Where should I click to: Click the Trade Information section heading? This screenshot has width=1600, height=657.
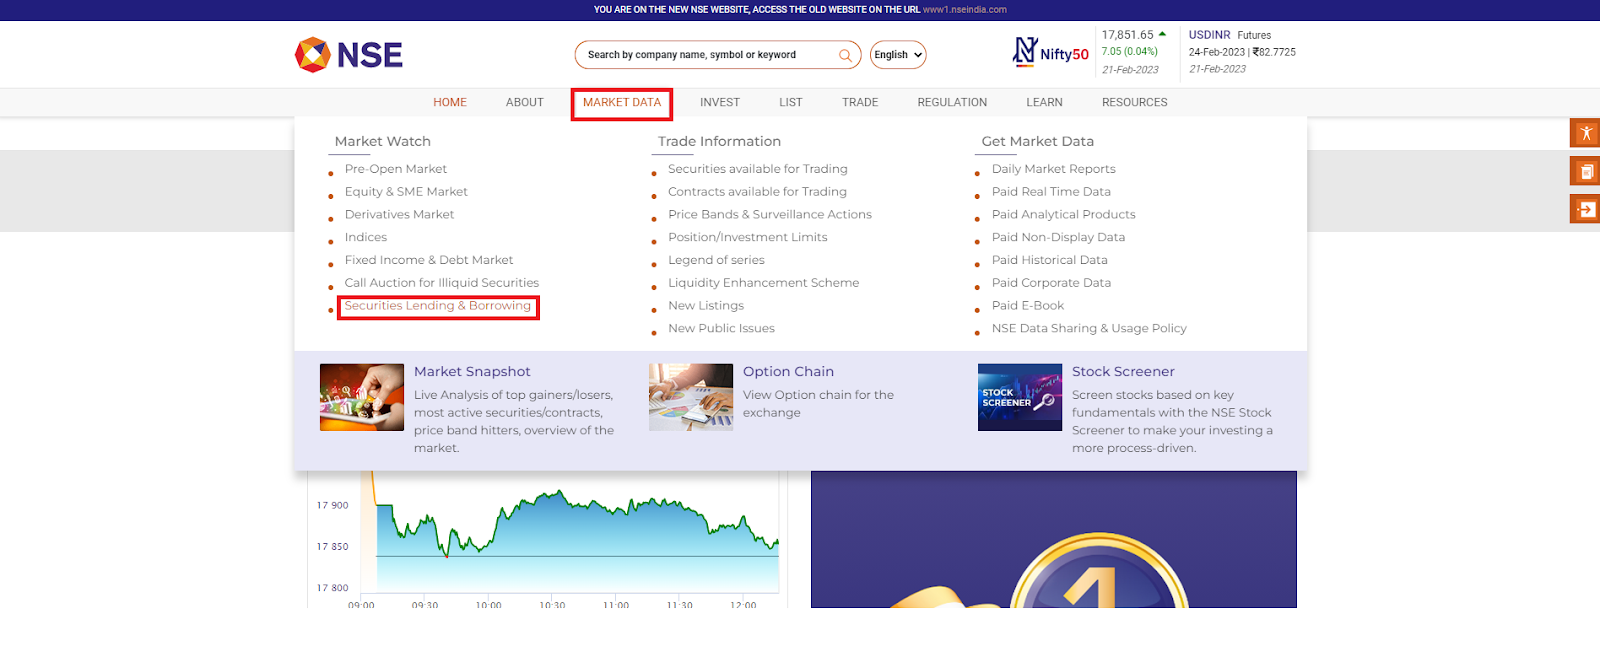coord(719,142)
